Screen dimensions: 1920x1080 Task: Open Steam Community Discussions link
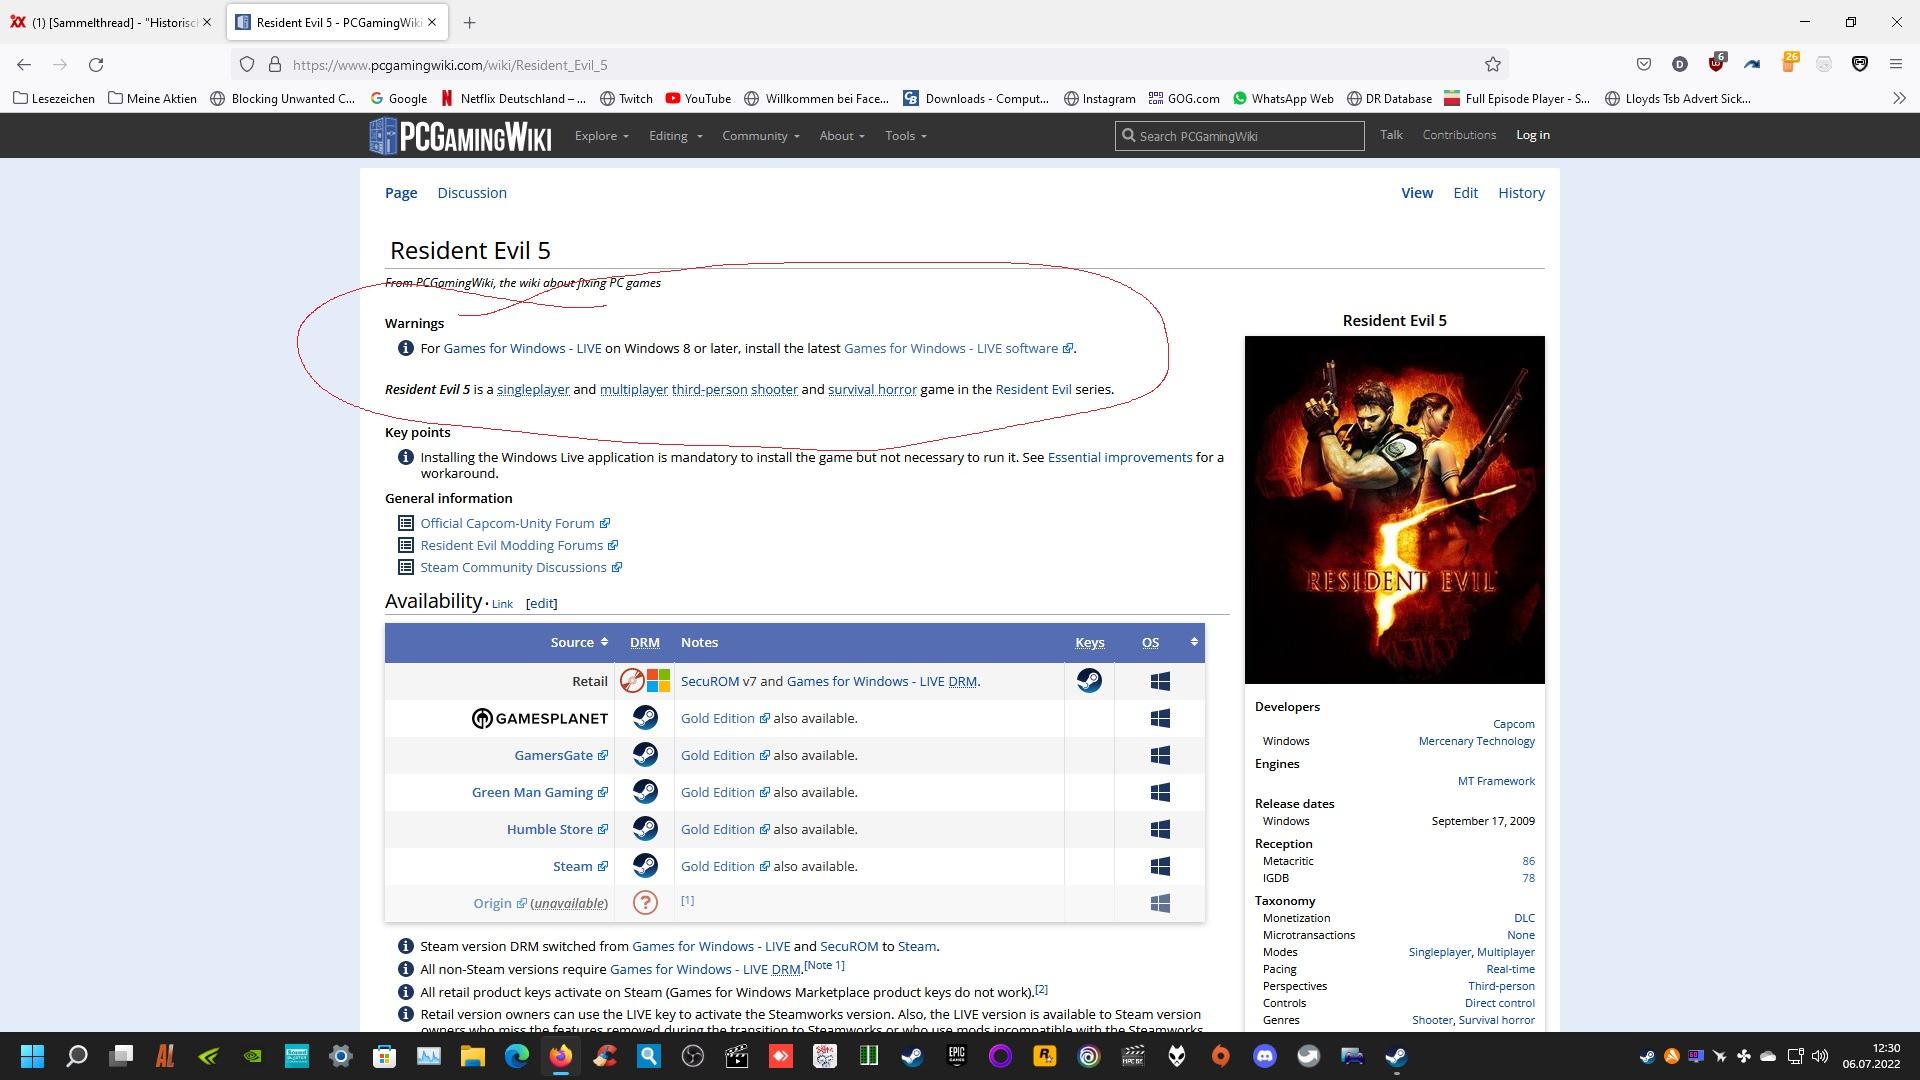[520, 567]
